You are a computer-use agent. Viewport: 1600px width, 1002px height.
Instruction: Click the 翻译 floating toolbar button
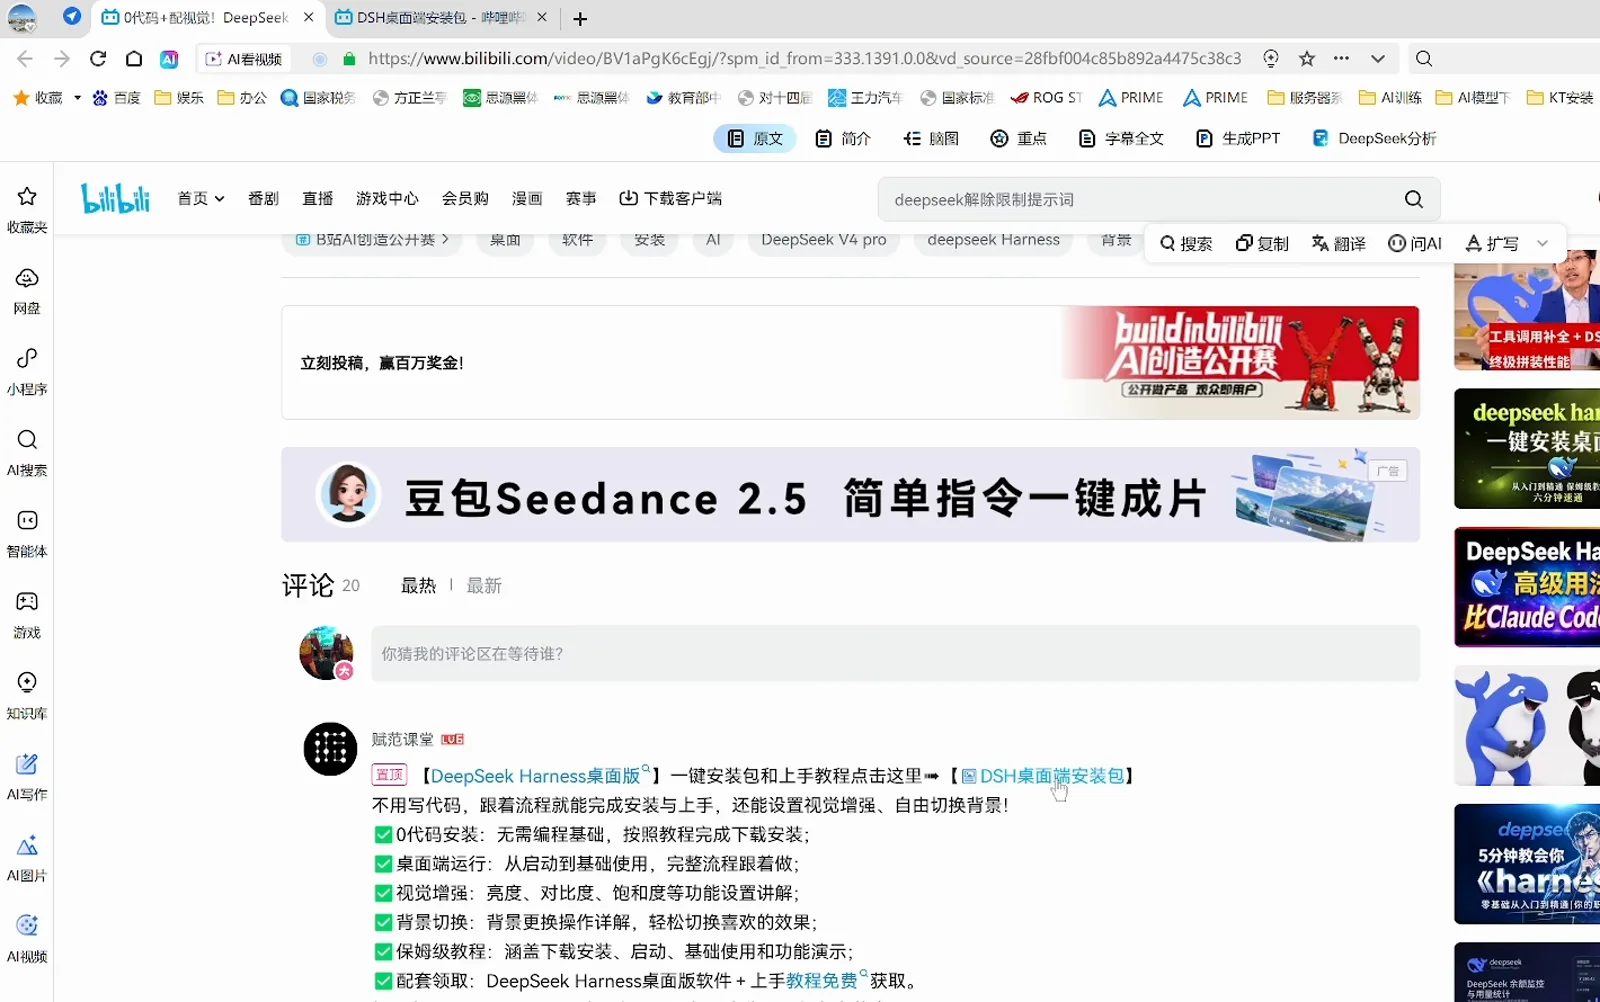coord(1339,243)
